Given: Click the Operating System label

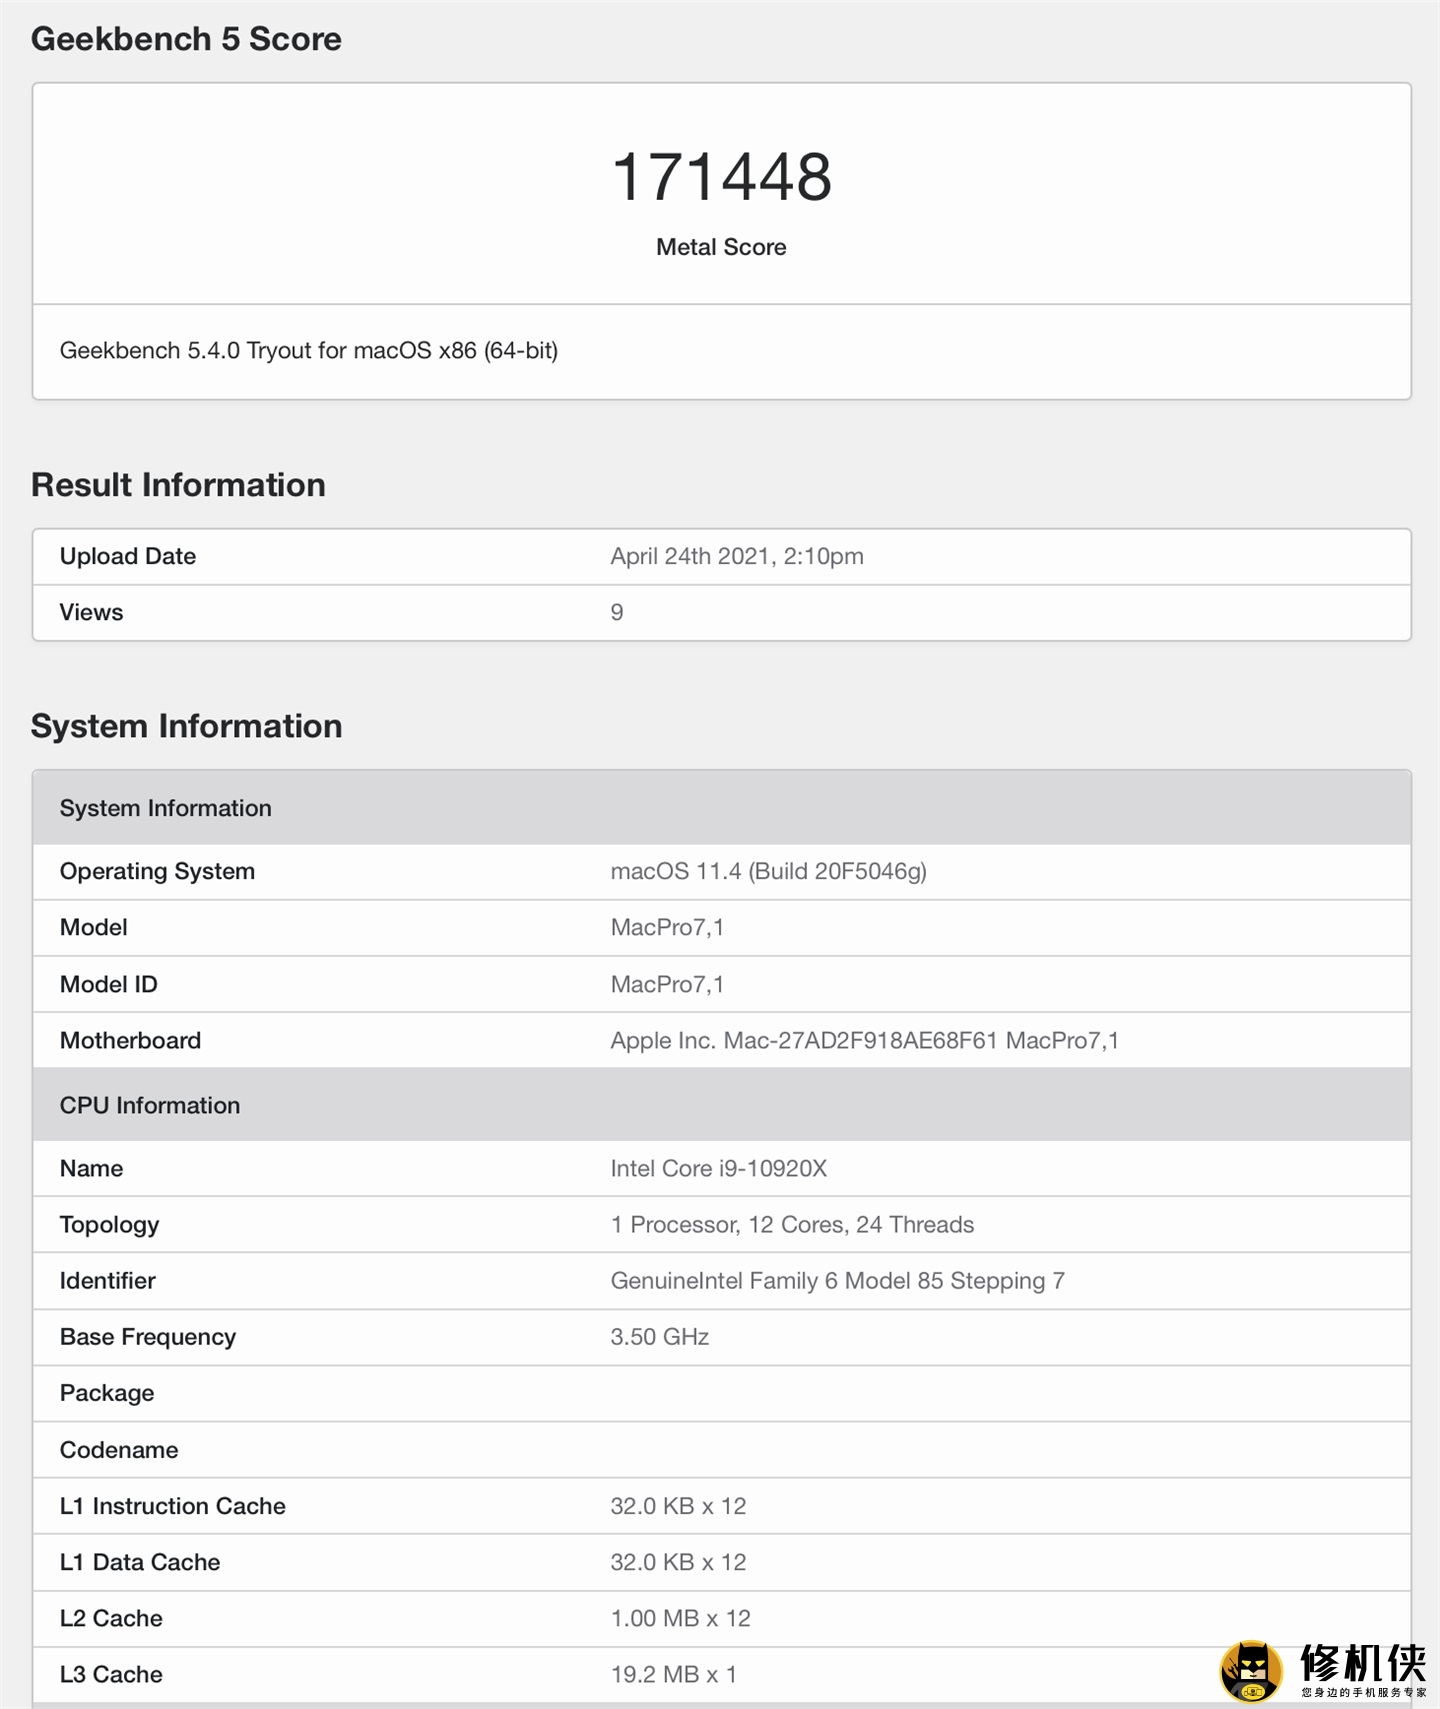Looking at the screenshot, I should pos(157,871).
